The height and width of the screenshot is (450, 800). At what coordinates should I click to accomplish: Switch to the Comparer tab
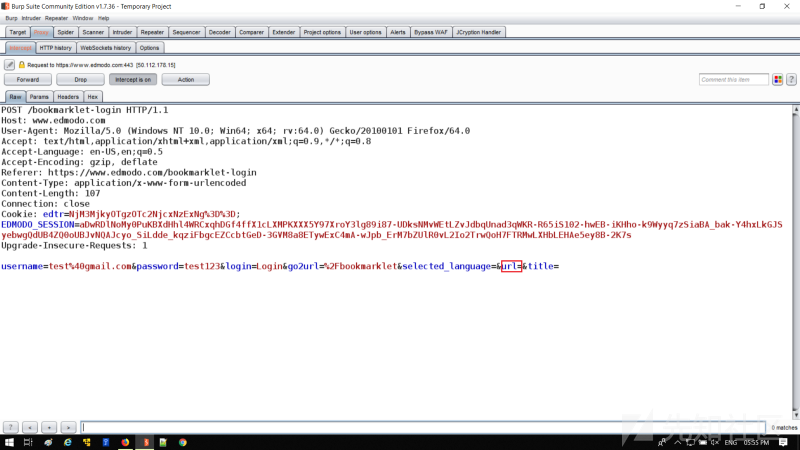[x=251, y=32]
